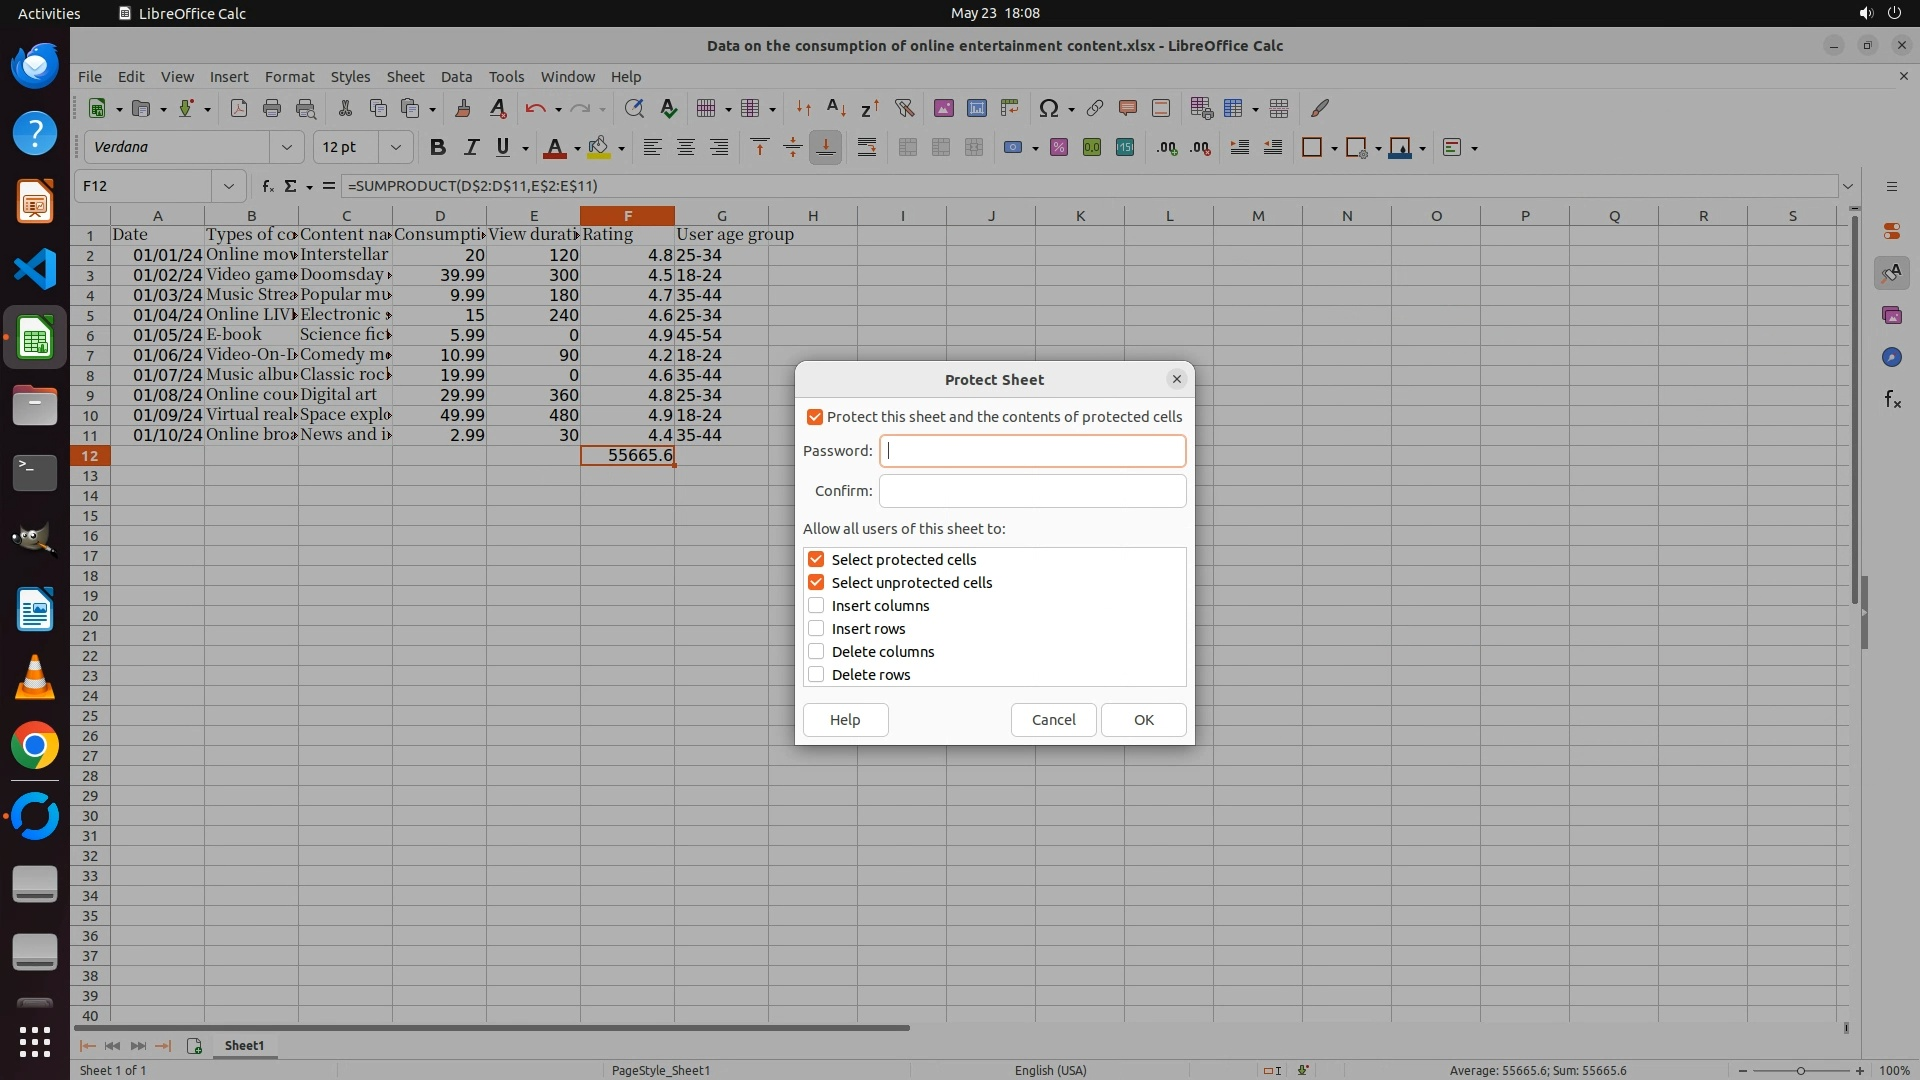Uncheck Select protected cells option
Image resolution: width=1920 pixels, height=1080 pixels.
[816, 560]
